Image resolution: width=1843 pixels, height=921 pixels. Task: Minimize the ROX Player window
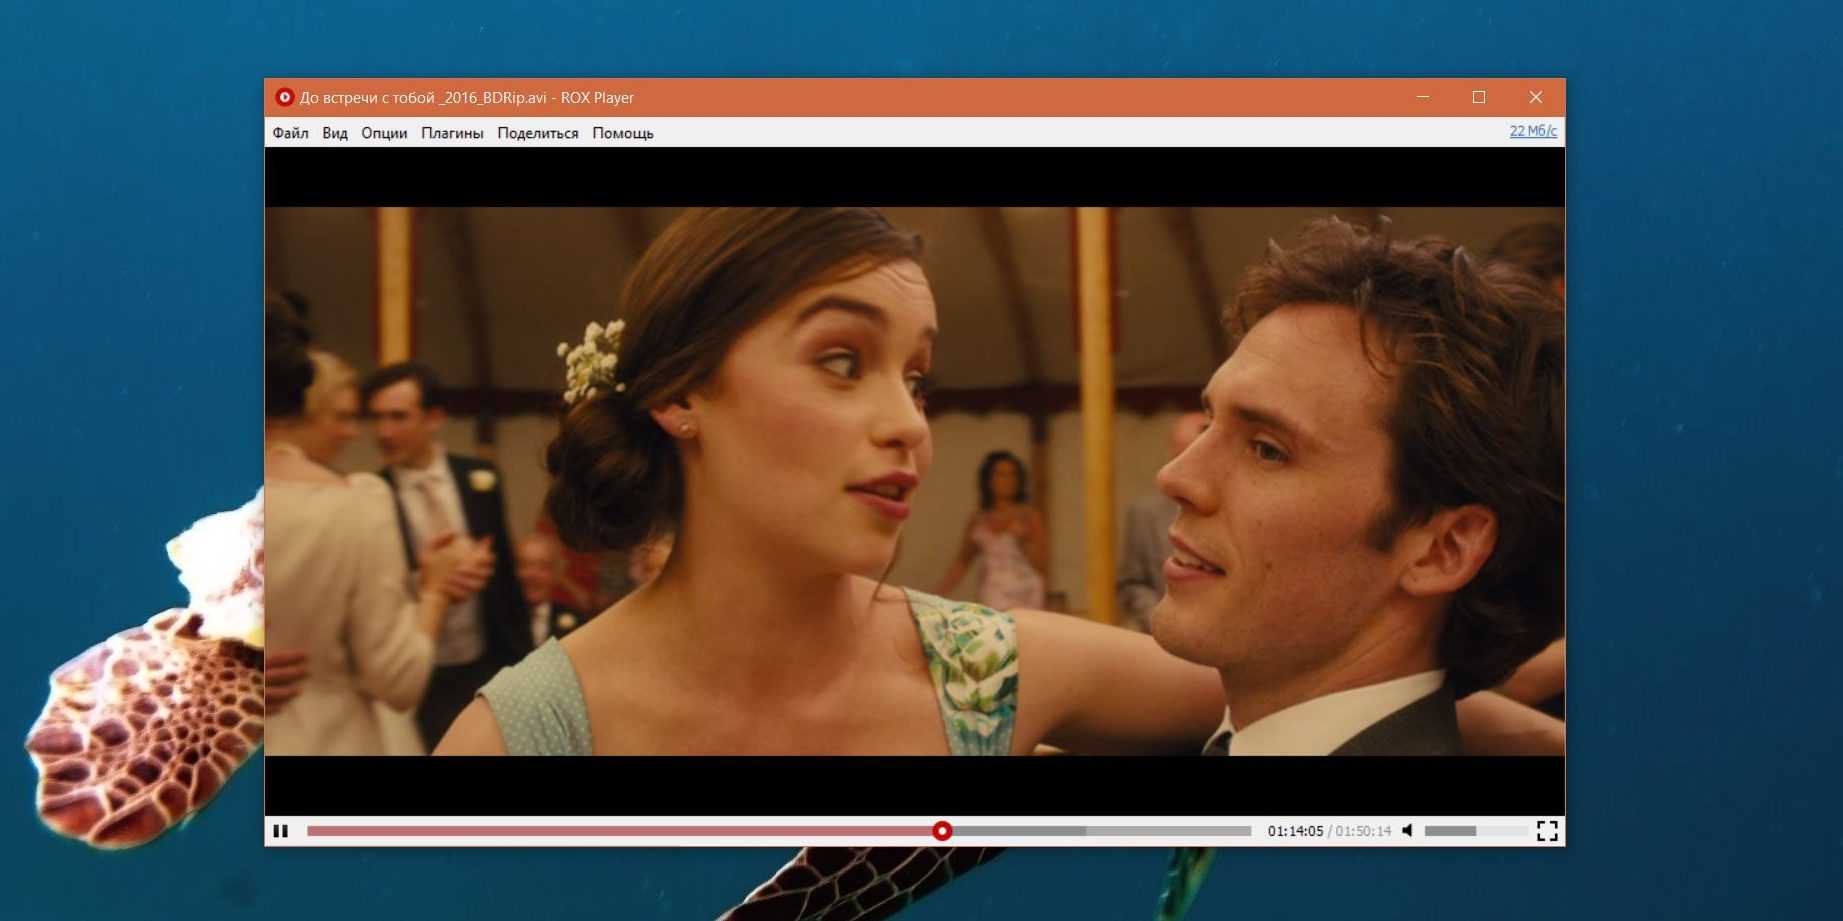[1423, 97]
